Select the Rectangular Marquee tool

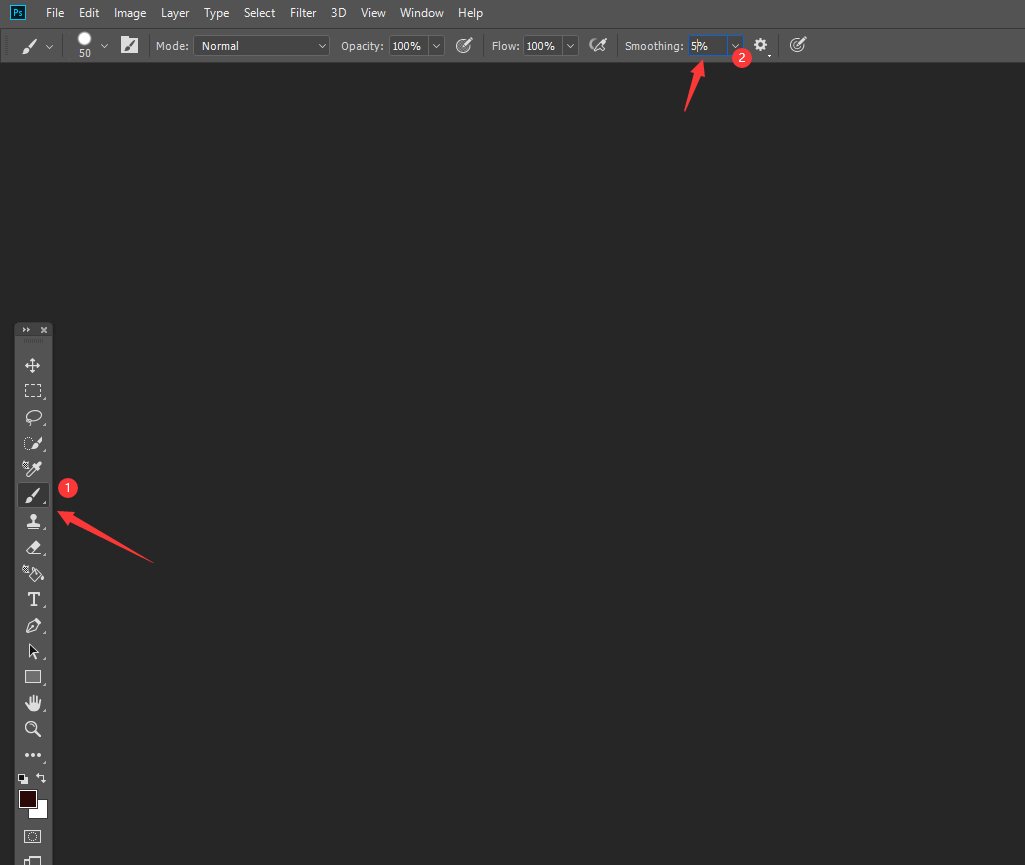pos(33,391)
